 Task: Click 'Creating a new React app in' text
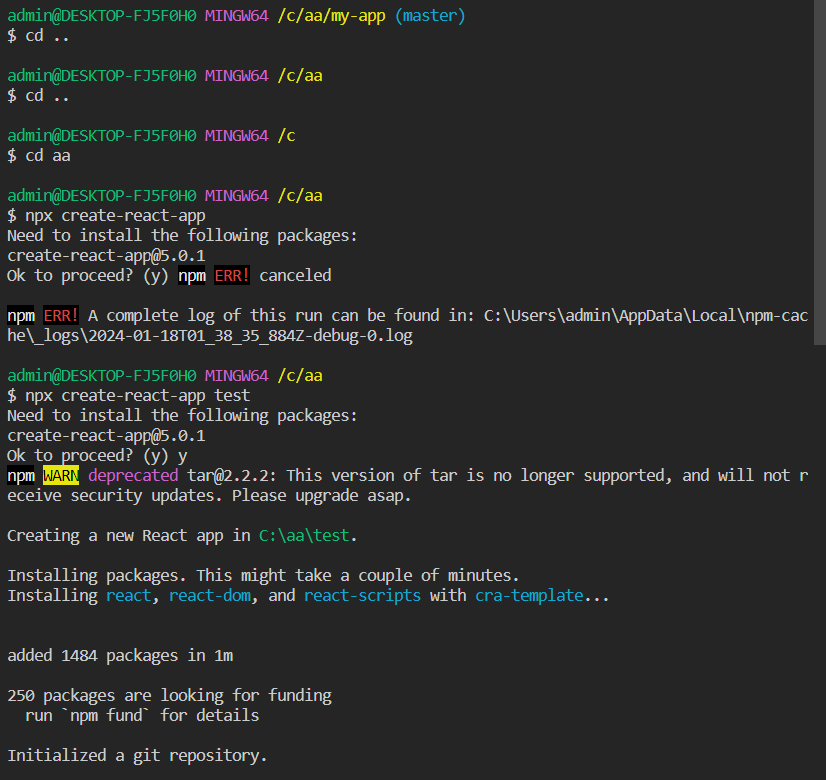click(129, 536)
